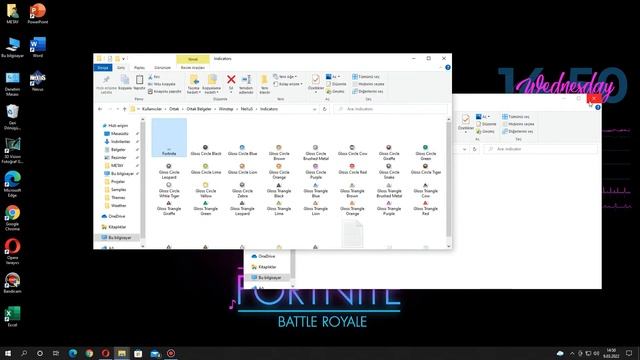Click the File Explorer icon on the taskbar
640x360 pixels.
point(122,353)
